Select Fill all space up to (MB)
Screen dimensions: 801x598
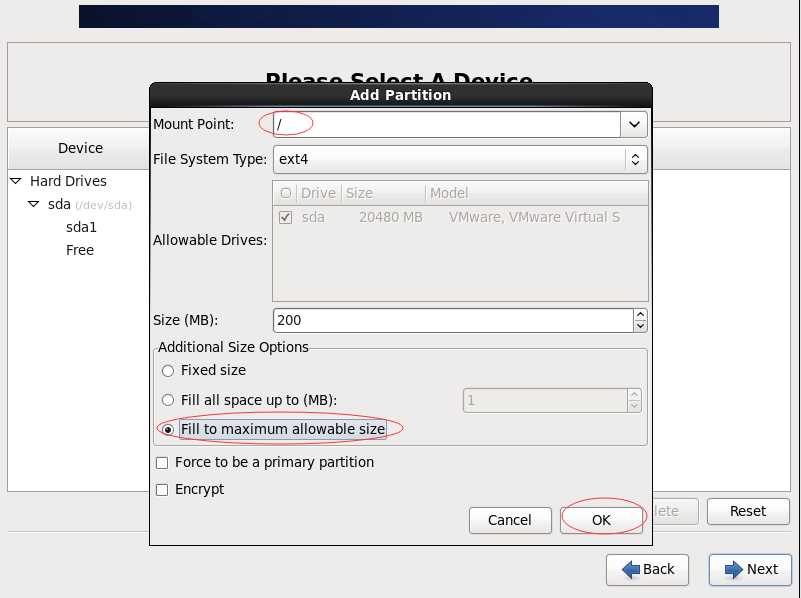coord(168,400)
